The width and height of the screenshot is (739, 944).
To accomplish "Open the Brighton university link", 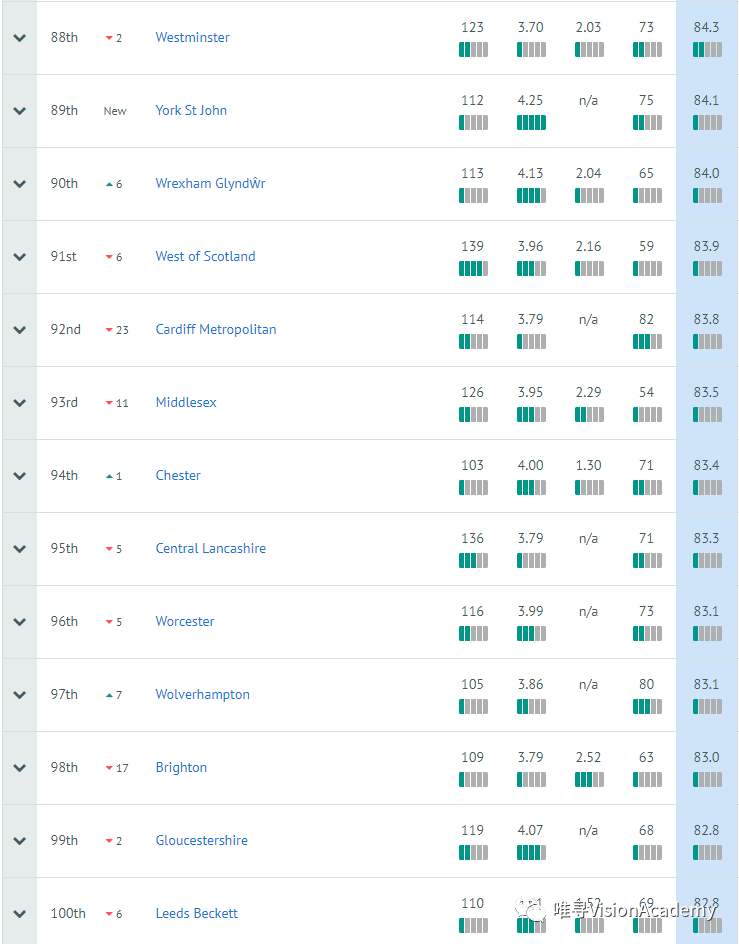I will pos(181,767).
